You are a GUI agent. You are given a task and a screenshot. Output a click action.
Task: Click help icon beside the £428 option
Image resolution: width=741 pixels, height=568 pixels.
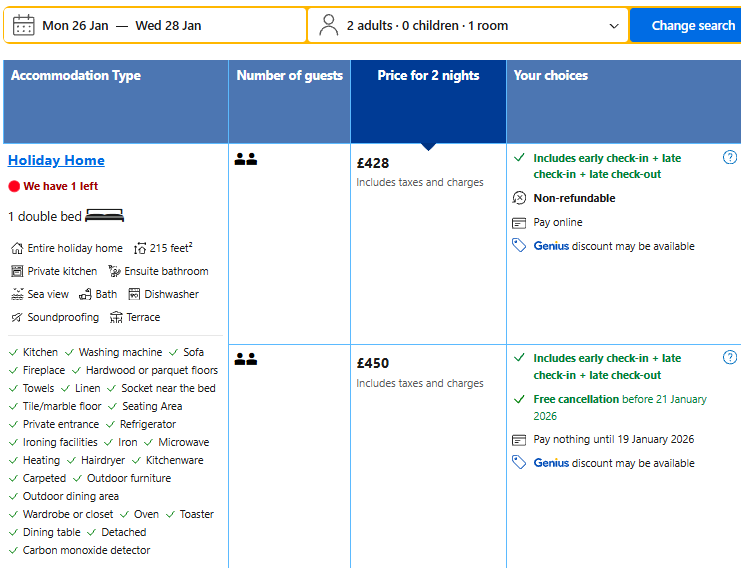pos(730,157)
